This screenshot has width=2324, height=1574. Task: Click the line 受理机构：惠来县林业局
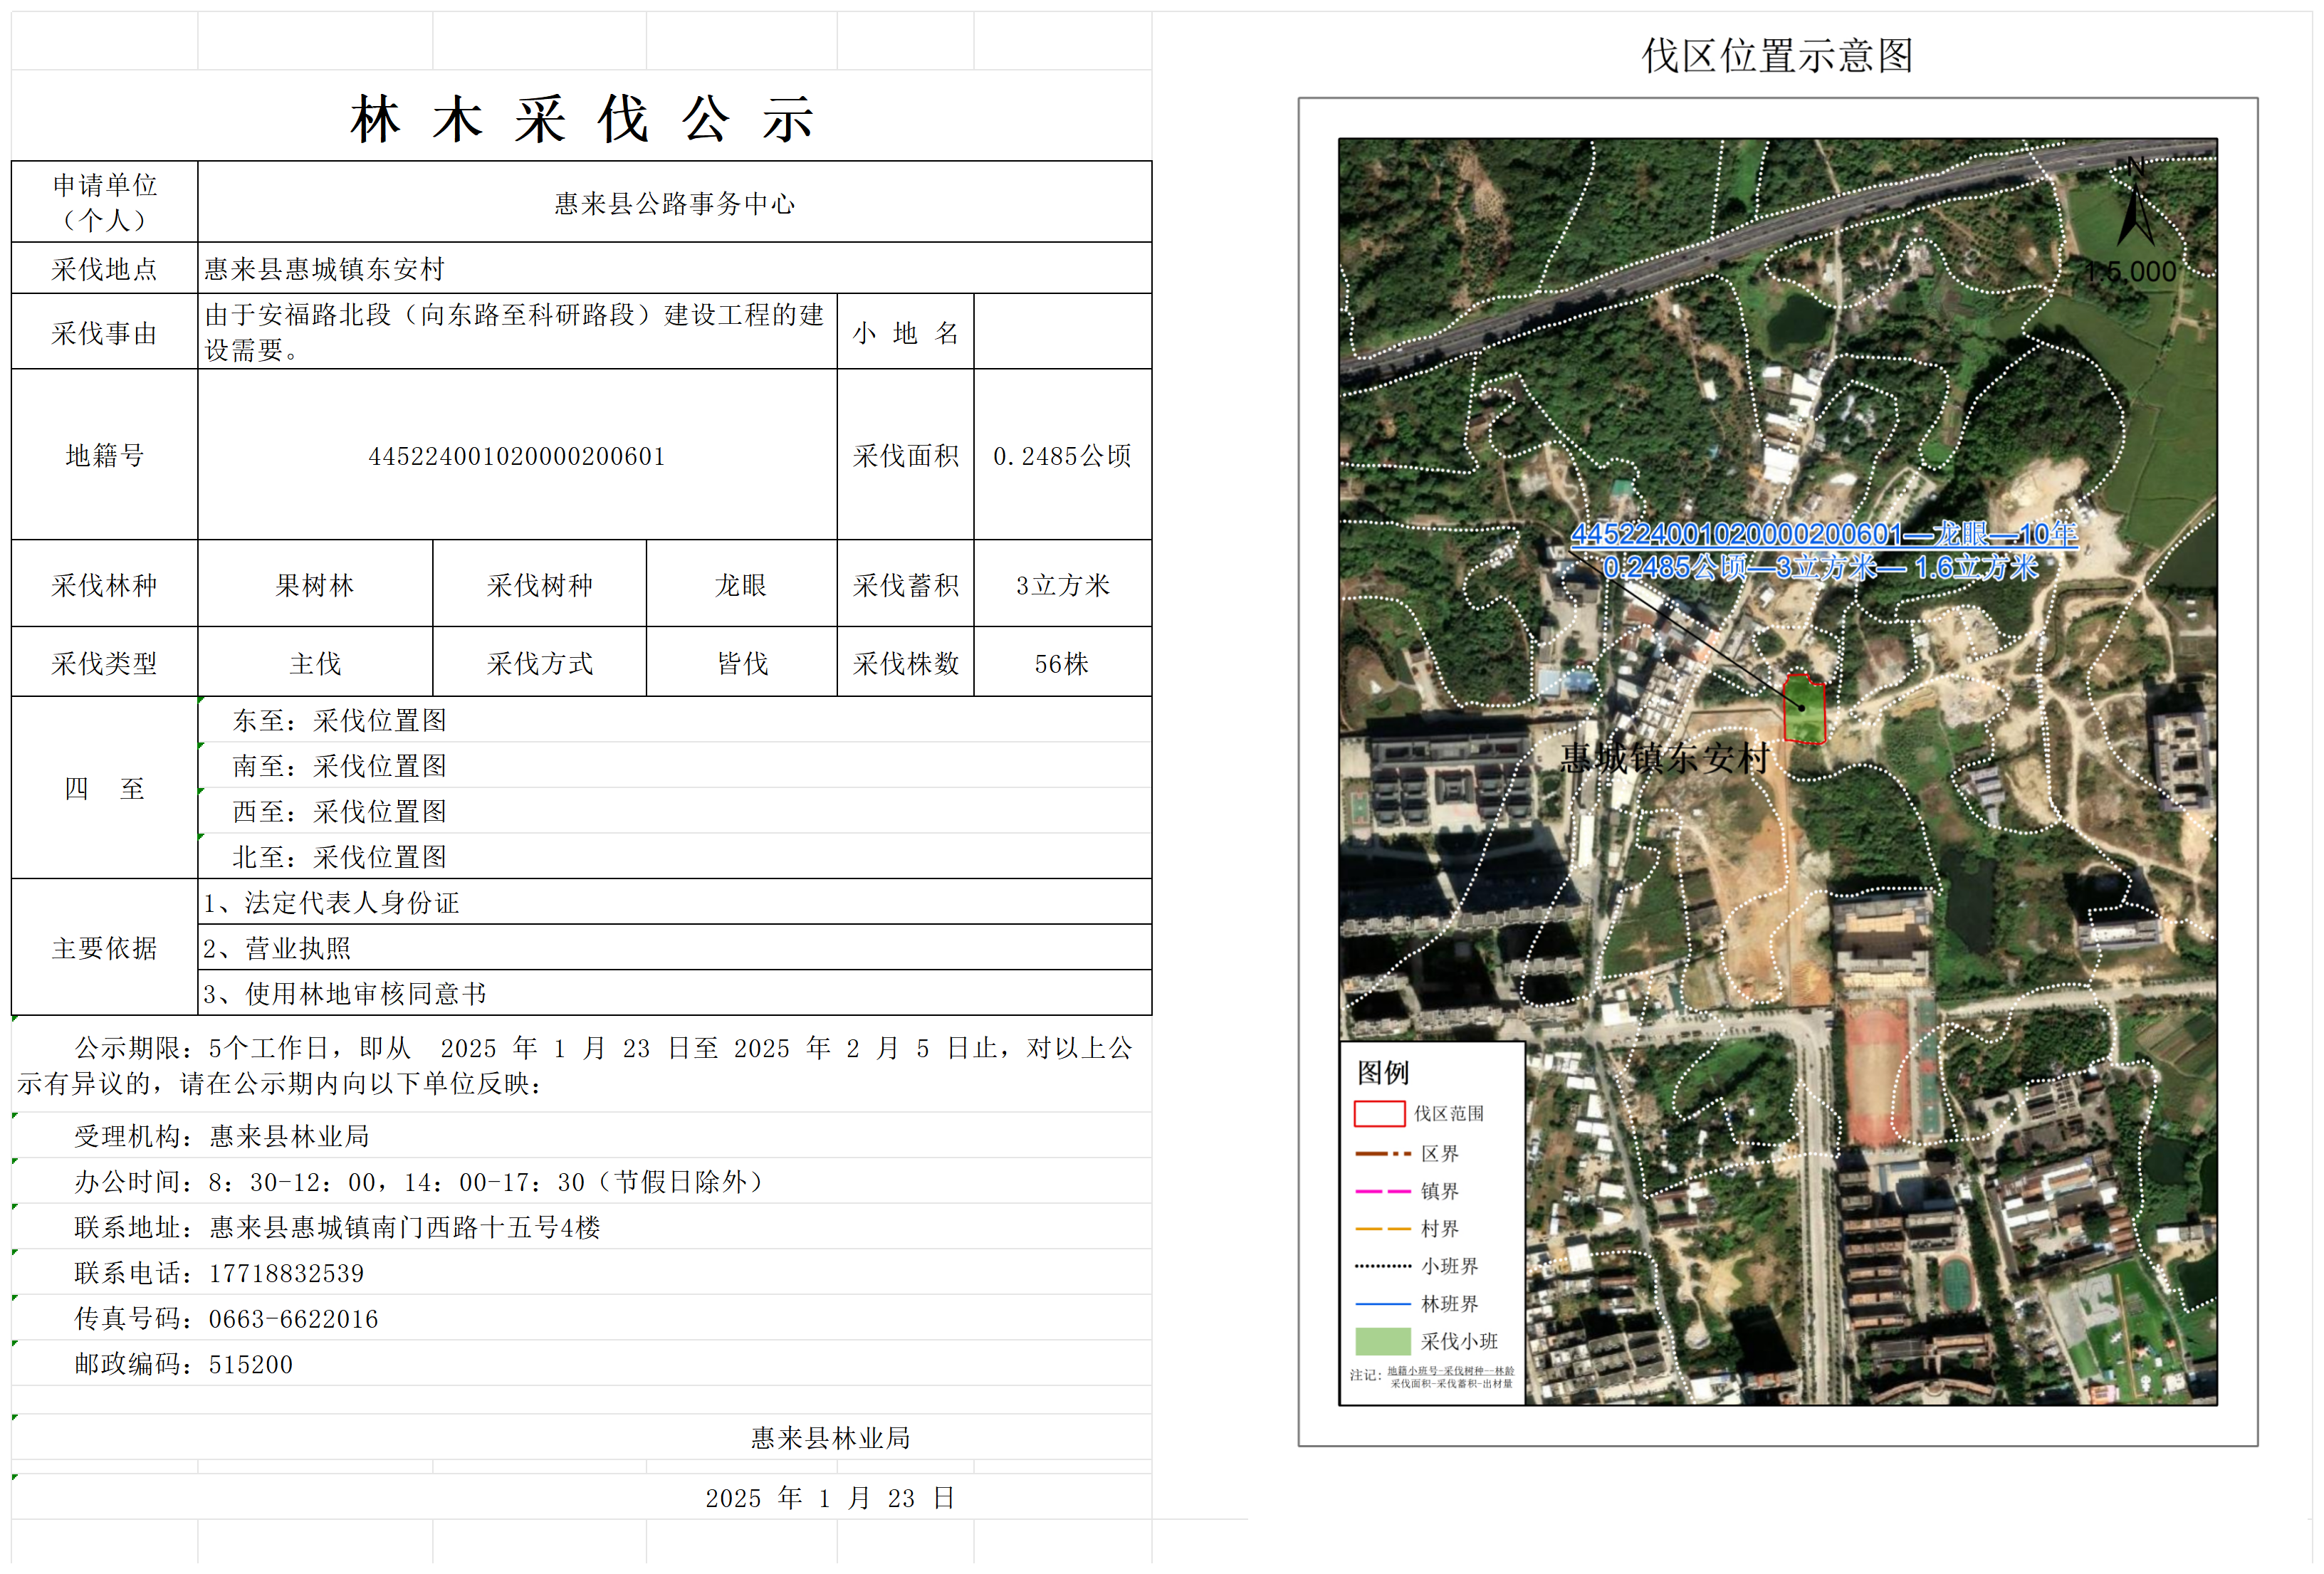point(222,1136)
